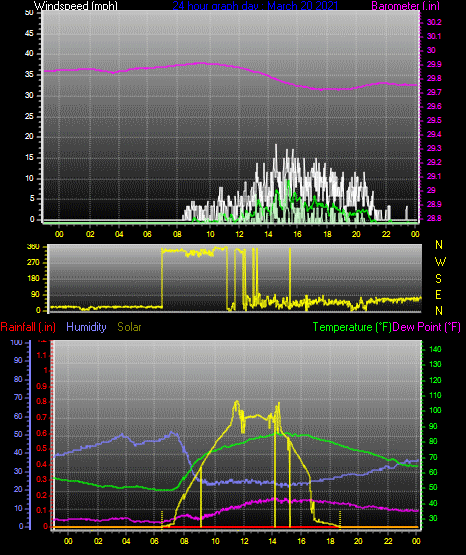Click the 0.5 rainfall scale value
The width and height of the screenshot is (466, 555).
[42, 448]
